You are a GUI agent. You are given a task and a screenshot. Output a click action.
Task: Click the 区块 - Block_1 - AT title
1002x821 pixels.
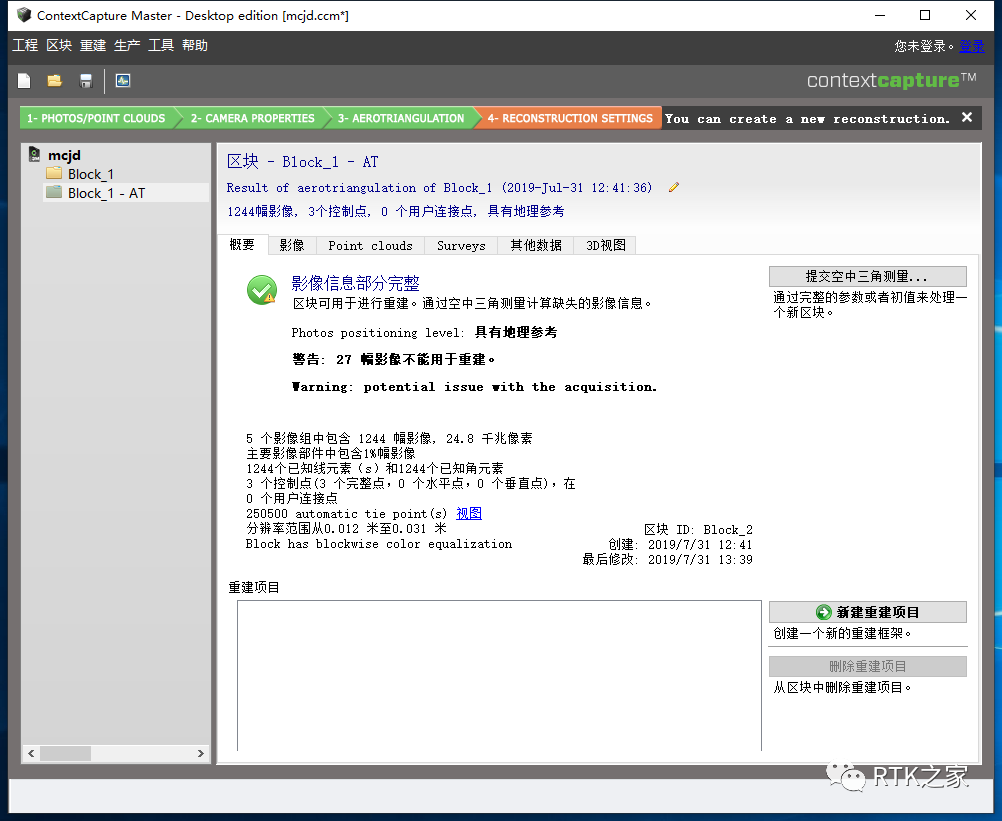tap(302, 162)
